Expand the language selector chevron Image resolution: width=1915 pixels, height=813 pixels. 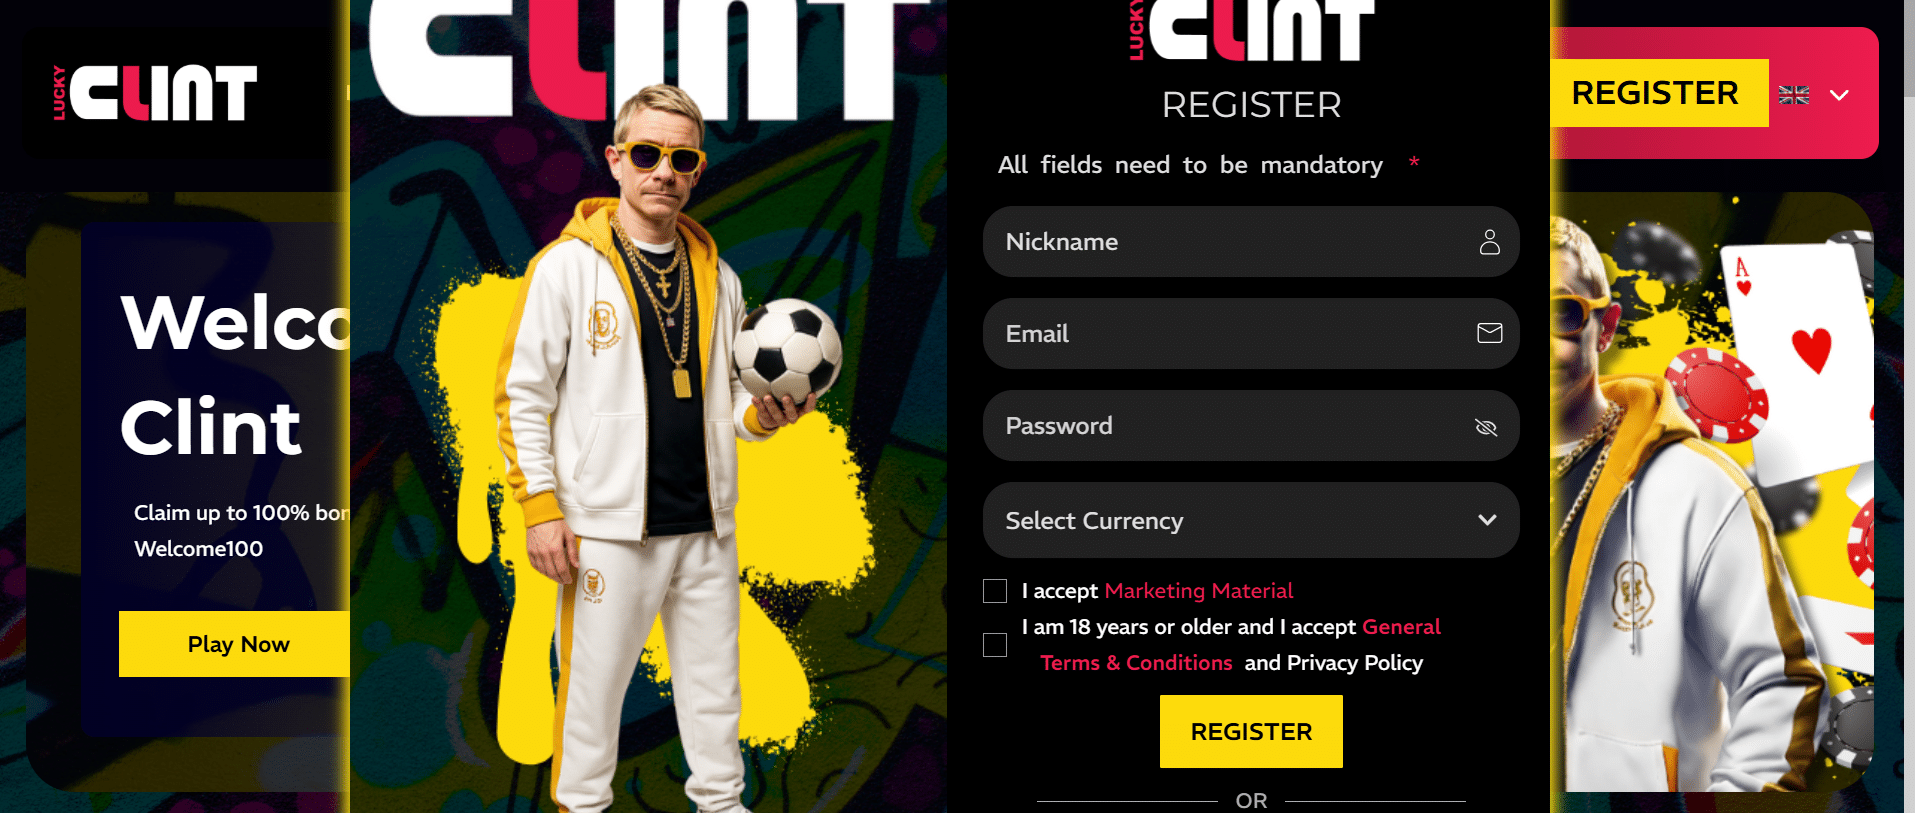1839,95
